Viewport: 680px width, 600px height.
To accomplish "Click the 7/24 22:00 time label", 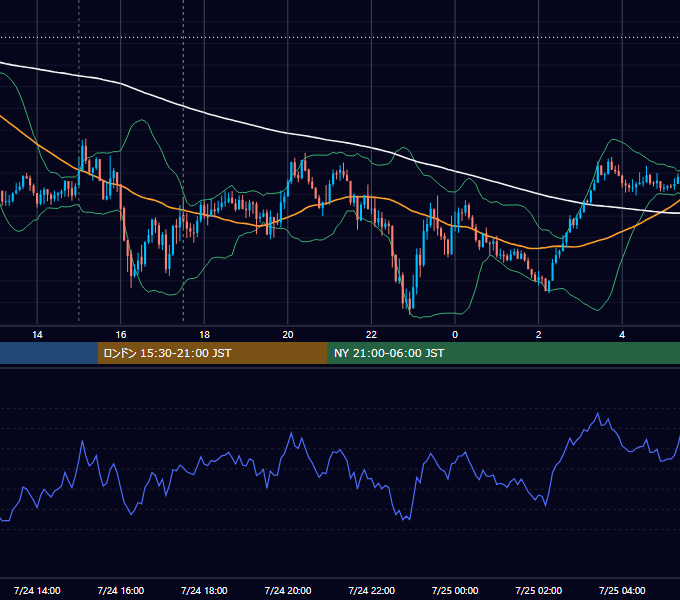I will click(372, 591).
